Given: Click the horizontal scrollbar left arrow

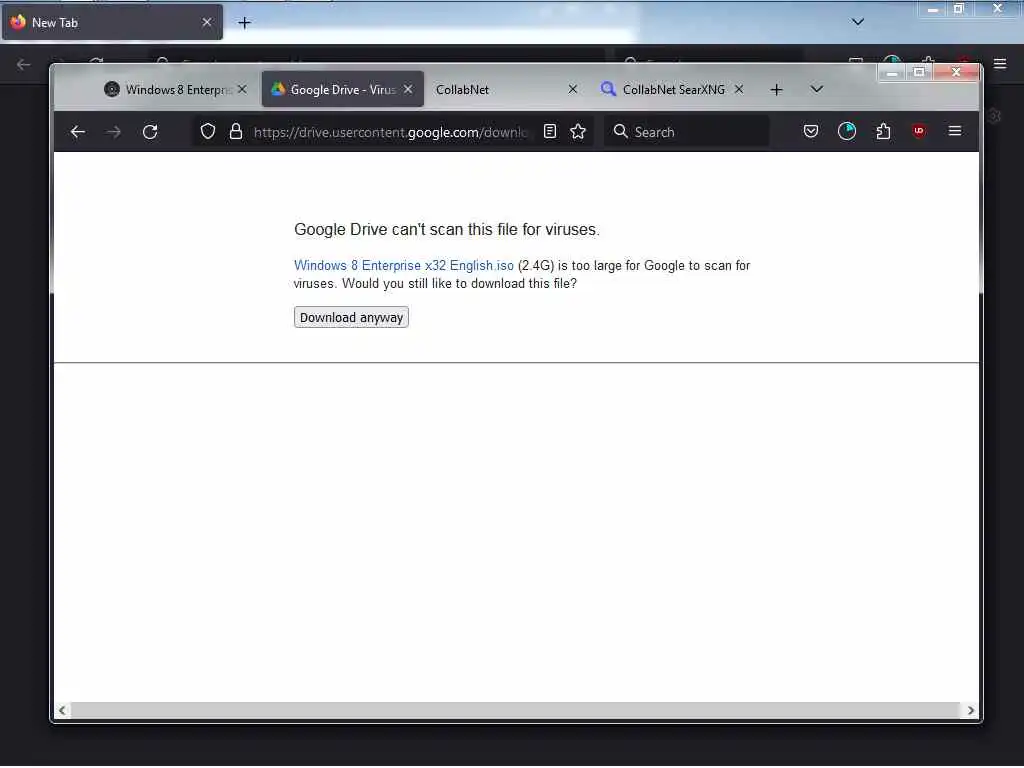Looking at the screenshot, I should click(62, 711).
